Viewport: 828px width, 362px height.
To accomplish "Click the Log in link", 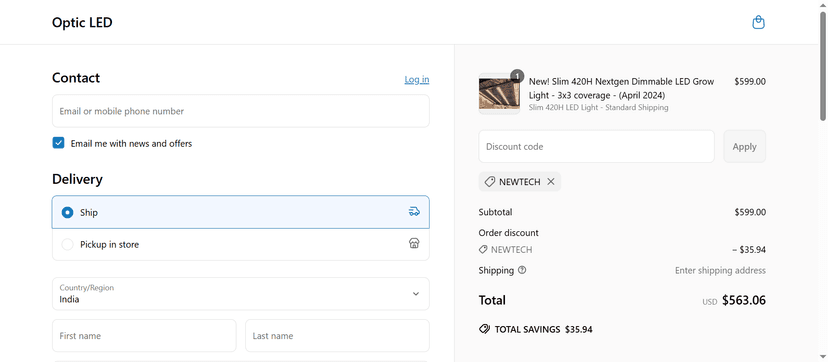I will point(417,79).
